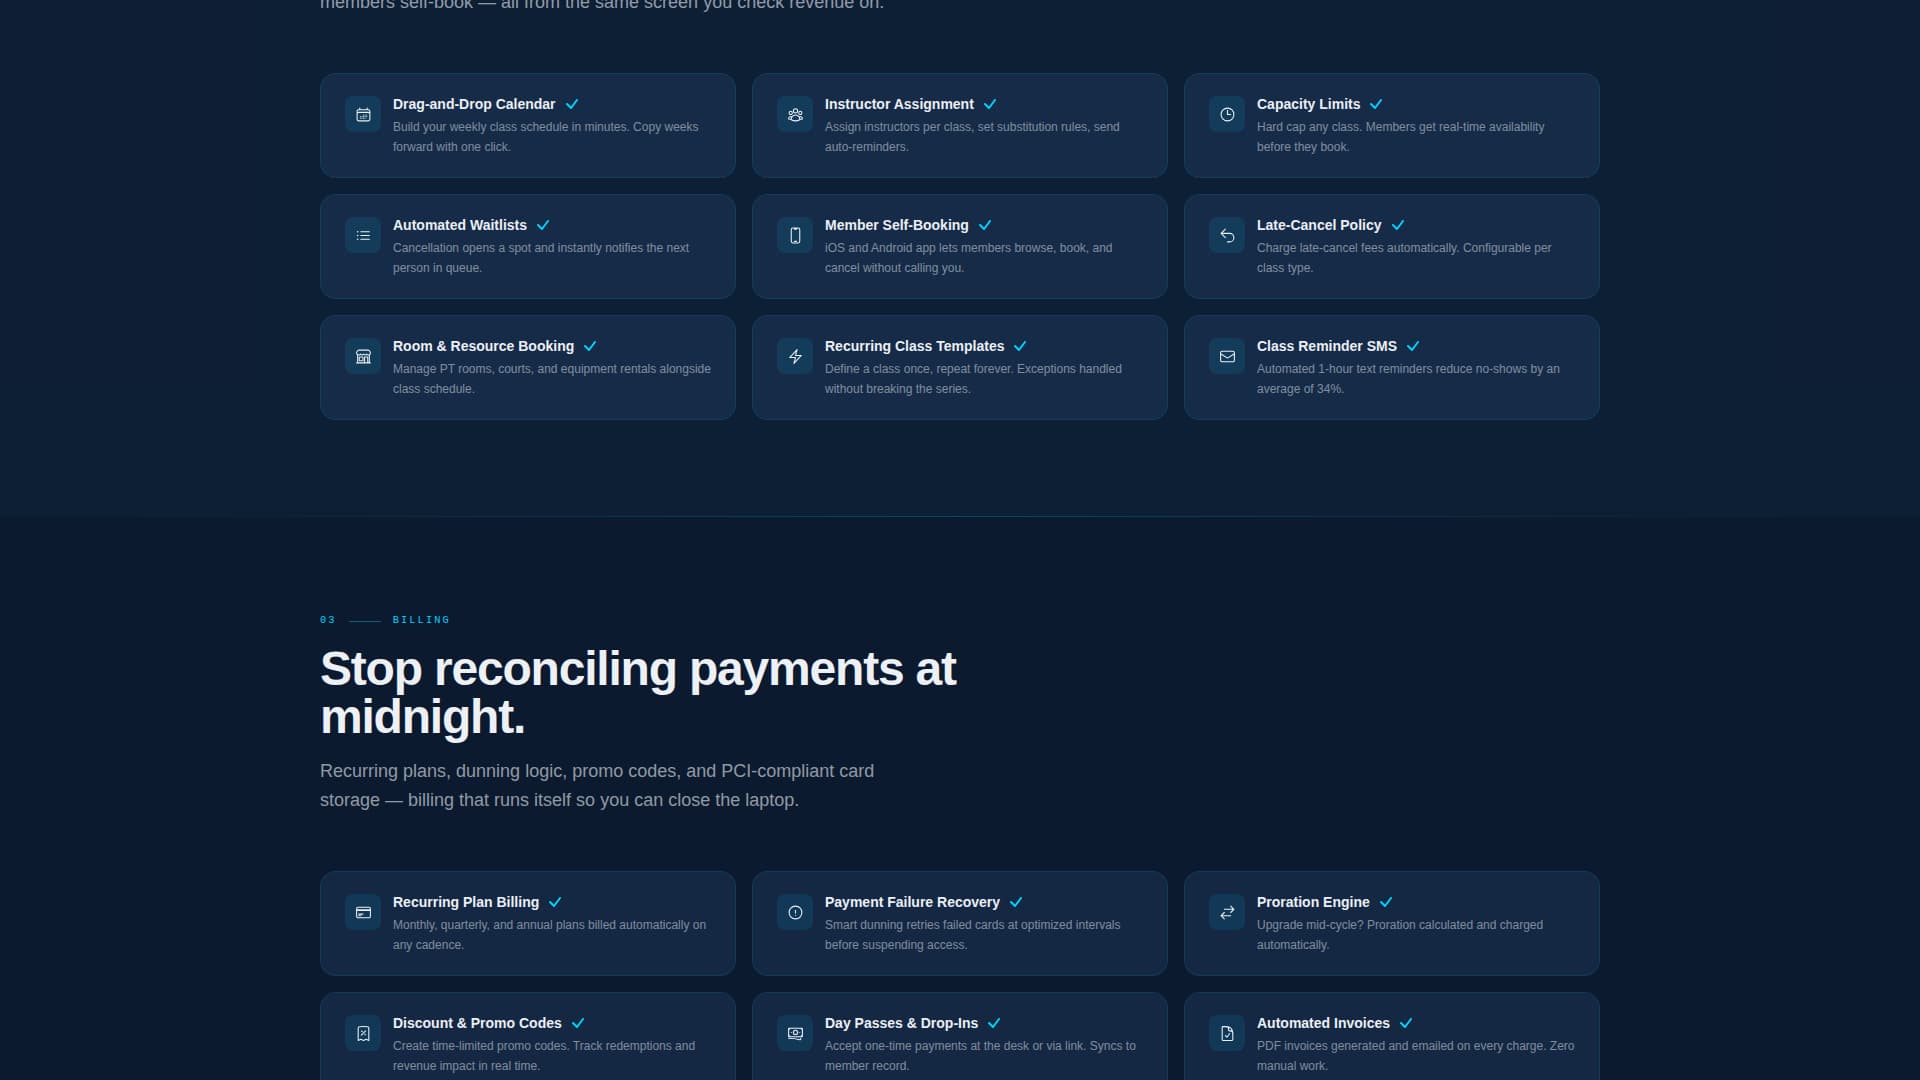Click the Proration Engine swap arrows icon
The height and width of the screenshot is (1080, 1920).
pyautogui.click(x=1227, y=913)
